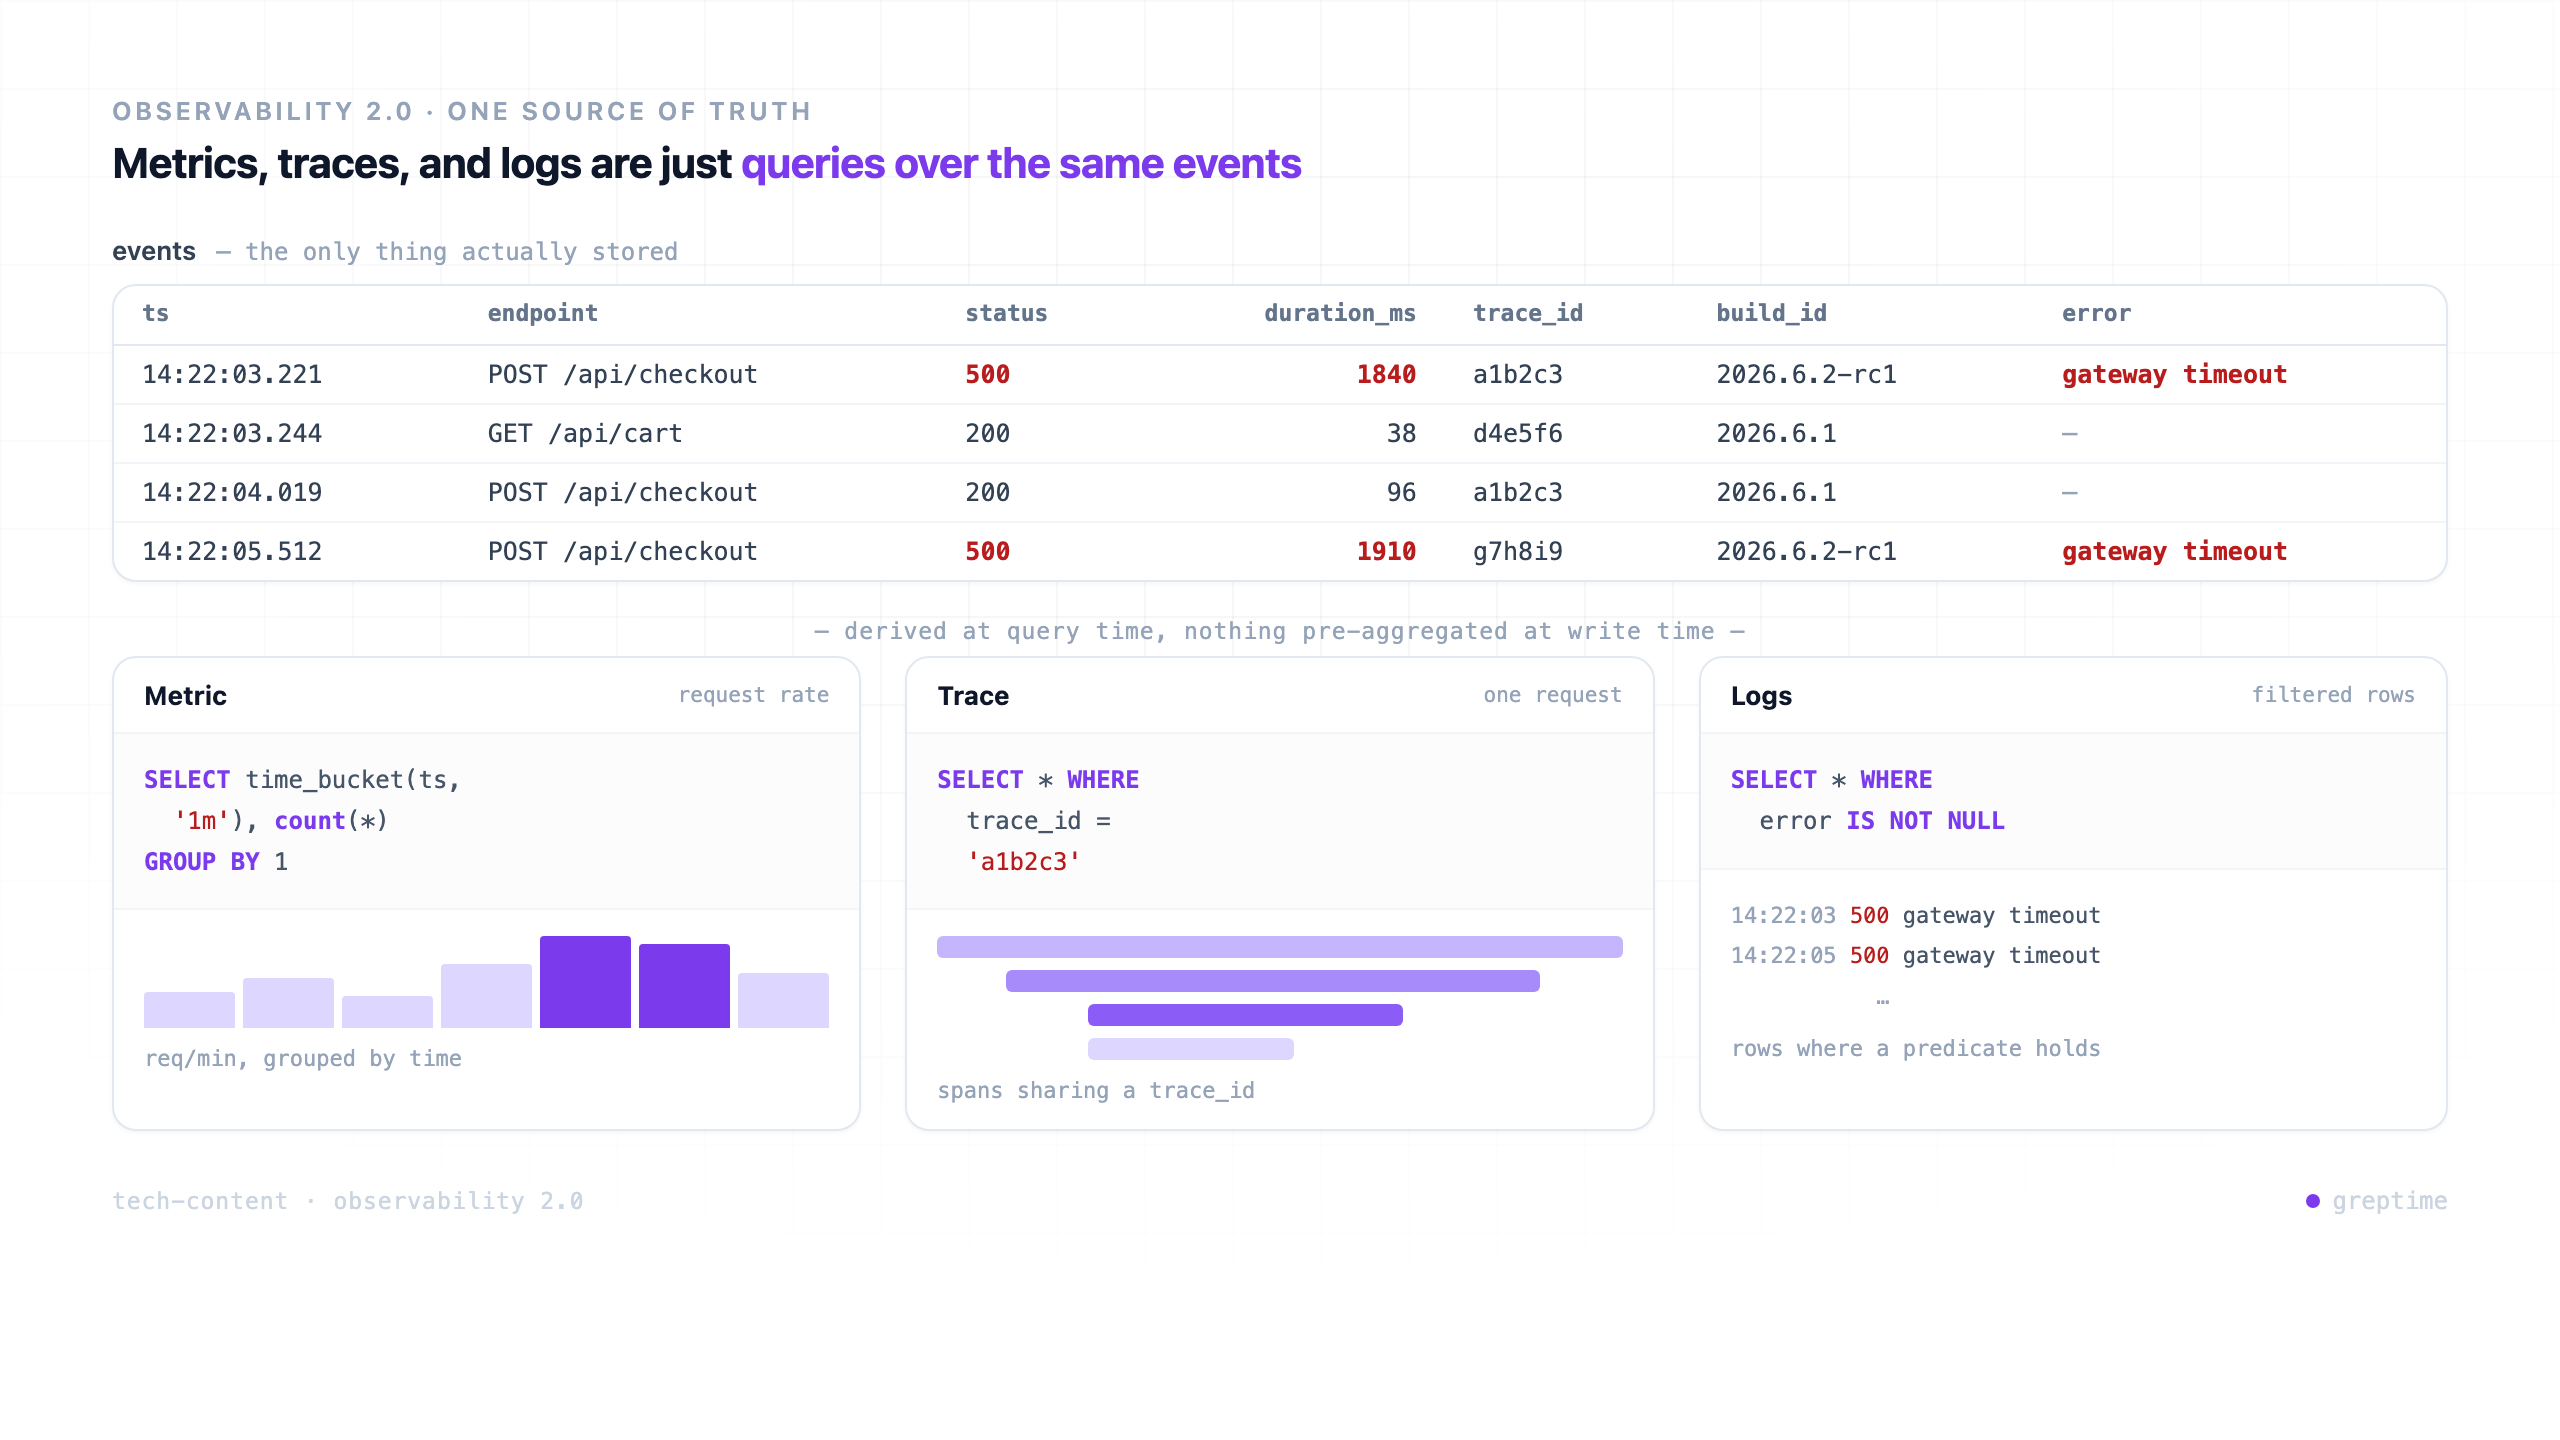The image size is (2560, 1440).
Task: Click the 'status' column header
Action: [1006, 313]
